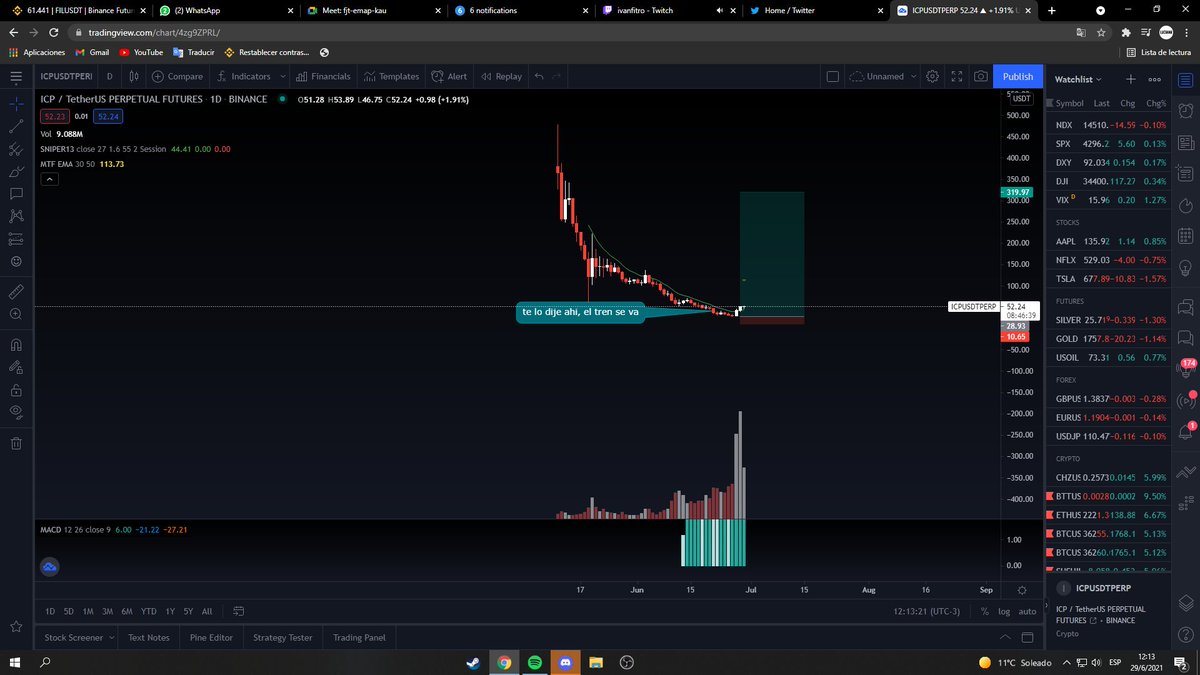Change the D timeframe interval
This screenshot has width=1200, height=675.
109,76
